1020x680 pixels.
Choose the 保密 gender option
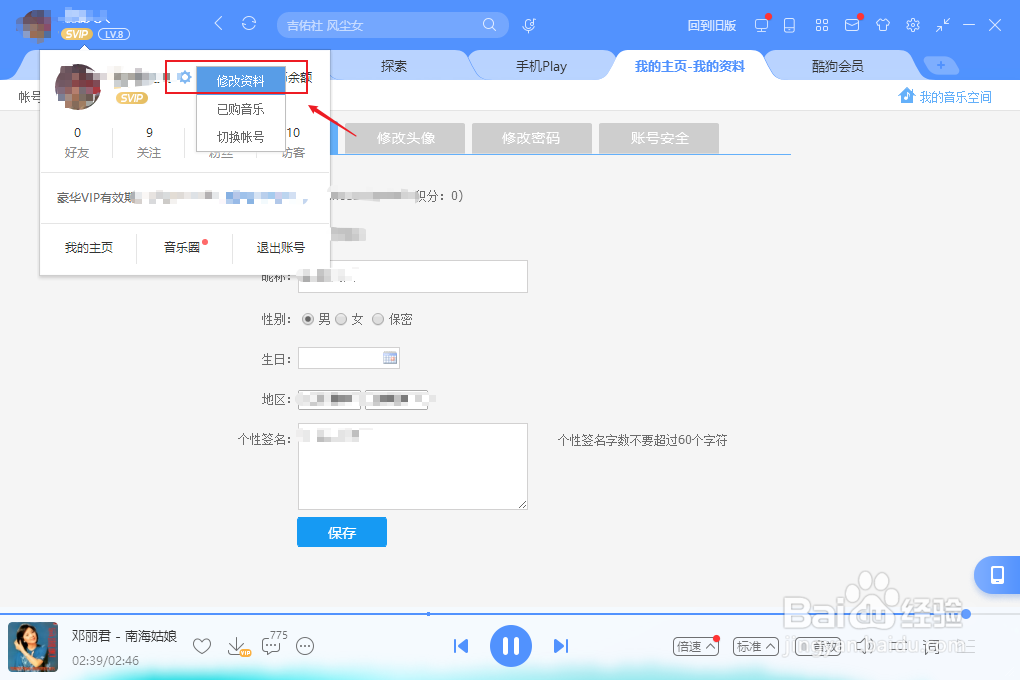click(380, 319)
